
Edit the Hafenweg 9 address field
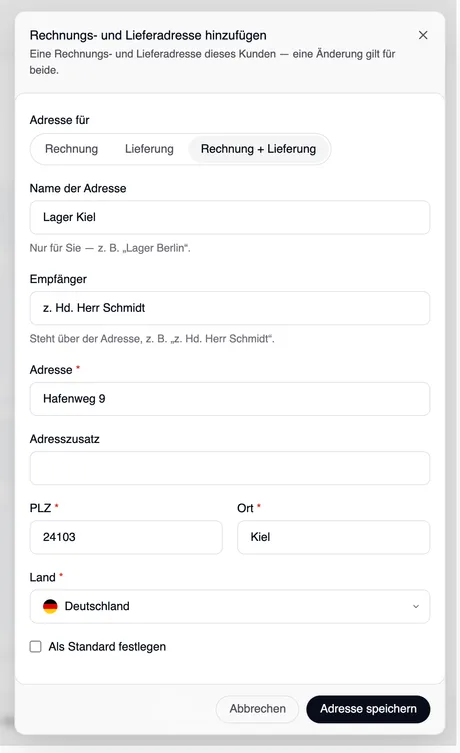[x=230, y=399]
